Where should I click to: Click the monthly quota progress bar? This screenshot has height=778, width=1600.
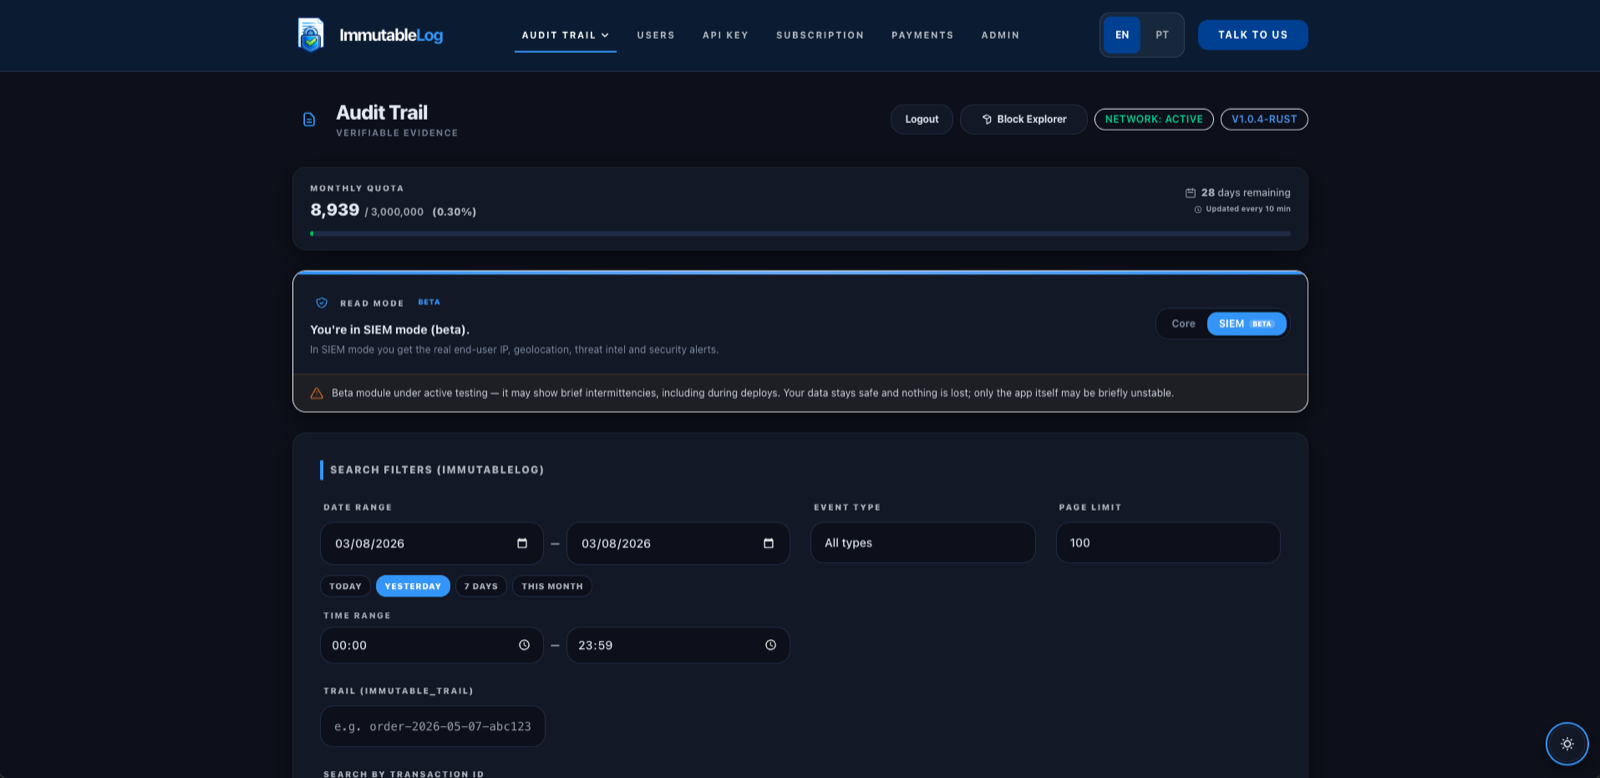tap(800, 234)
